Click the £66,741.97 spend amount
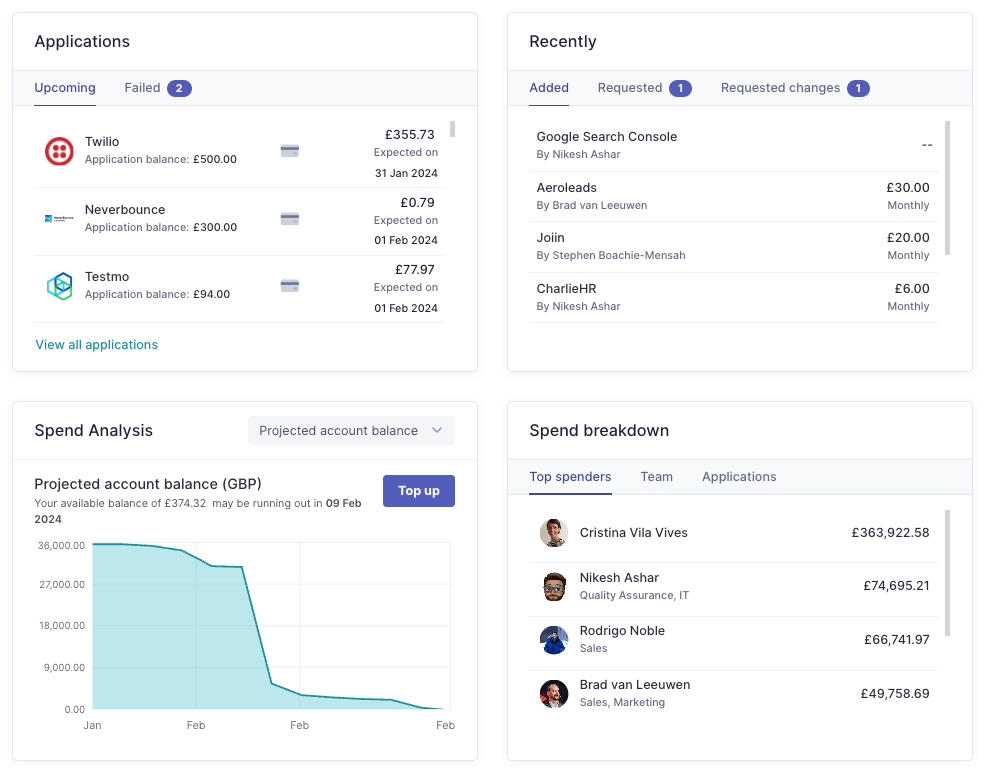Image resolution: width=984 pixels, height=775 pixels. pyautogui.click(x=896, y=640)
